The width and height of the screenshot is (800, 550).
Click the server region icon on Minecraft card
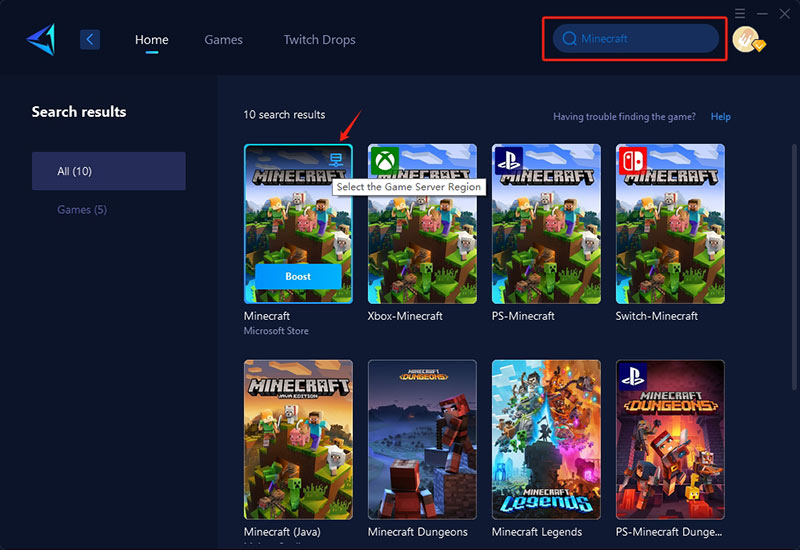pos(336,160)
